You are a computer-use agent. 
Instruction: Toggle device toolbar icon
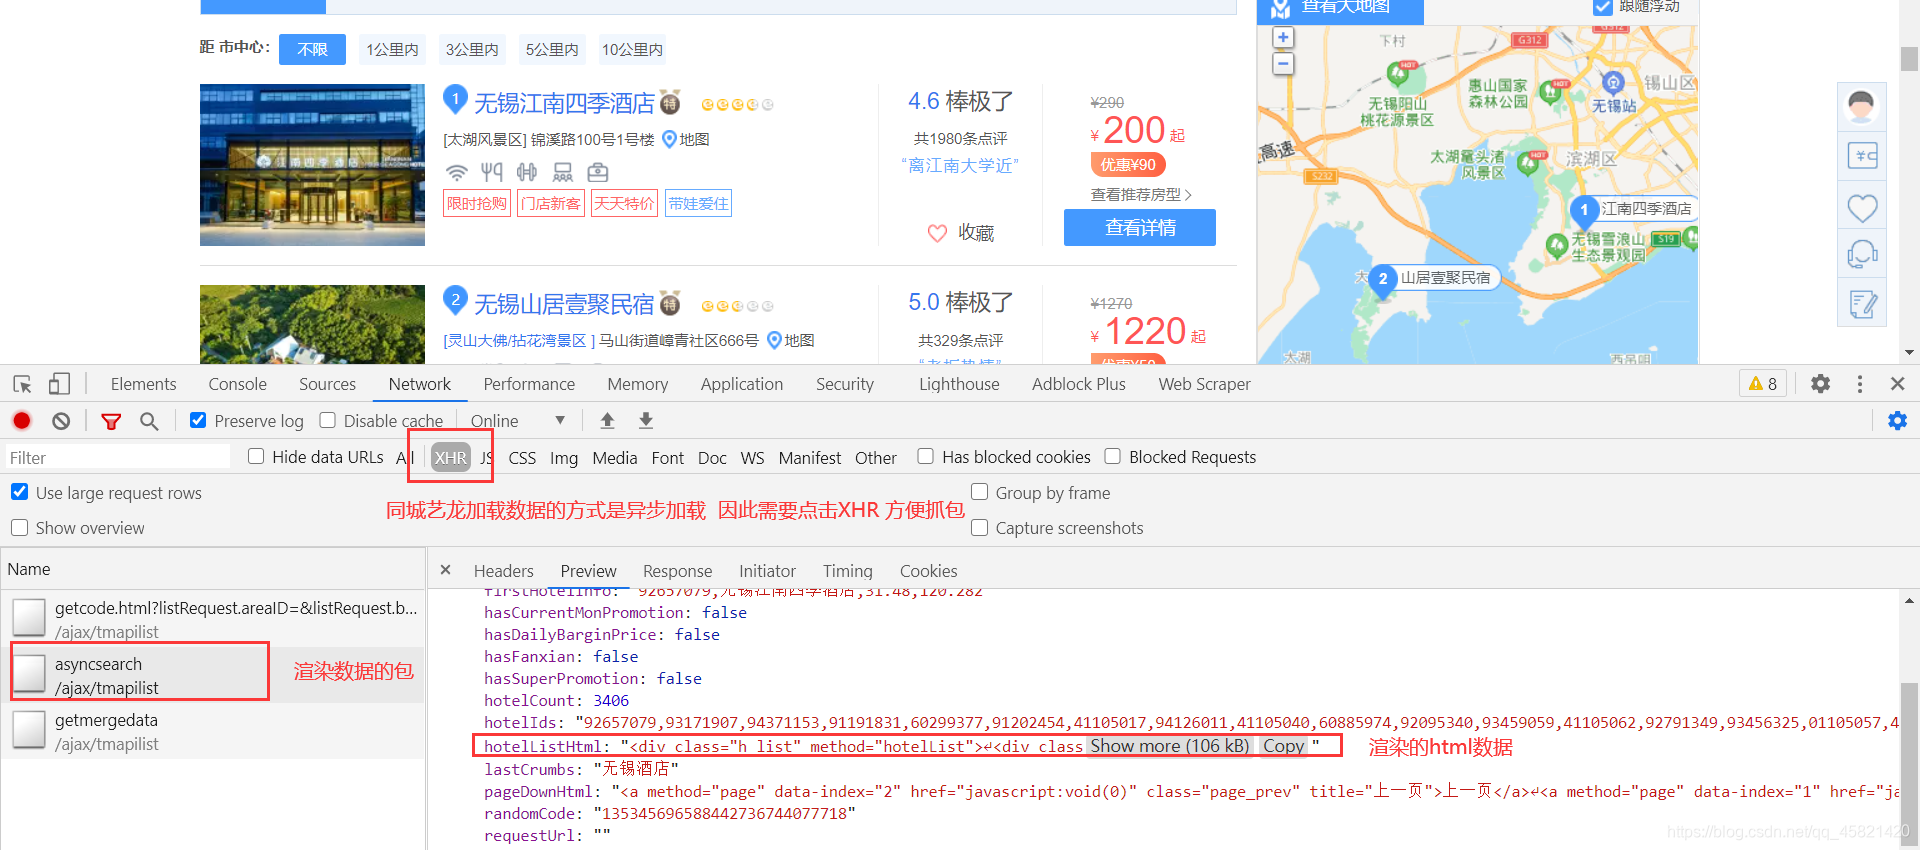click(59, 384)
